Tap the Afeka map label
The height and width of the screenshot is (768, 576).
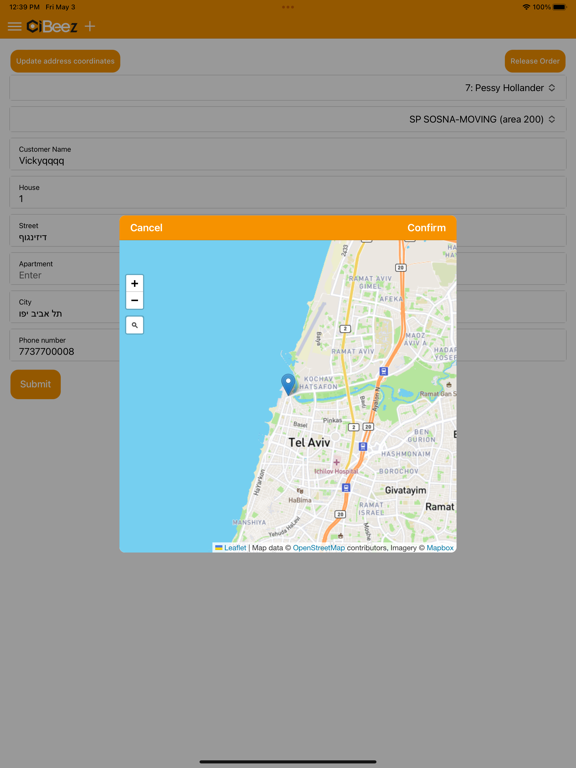391,299
